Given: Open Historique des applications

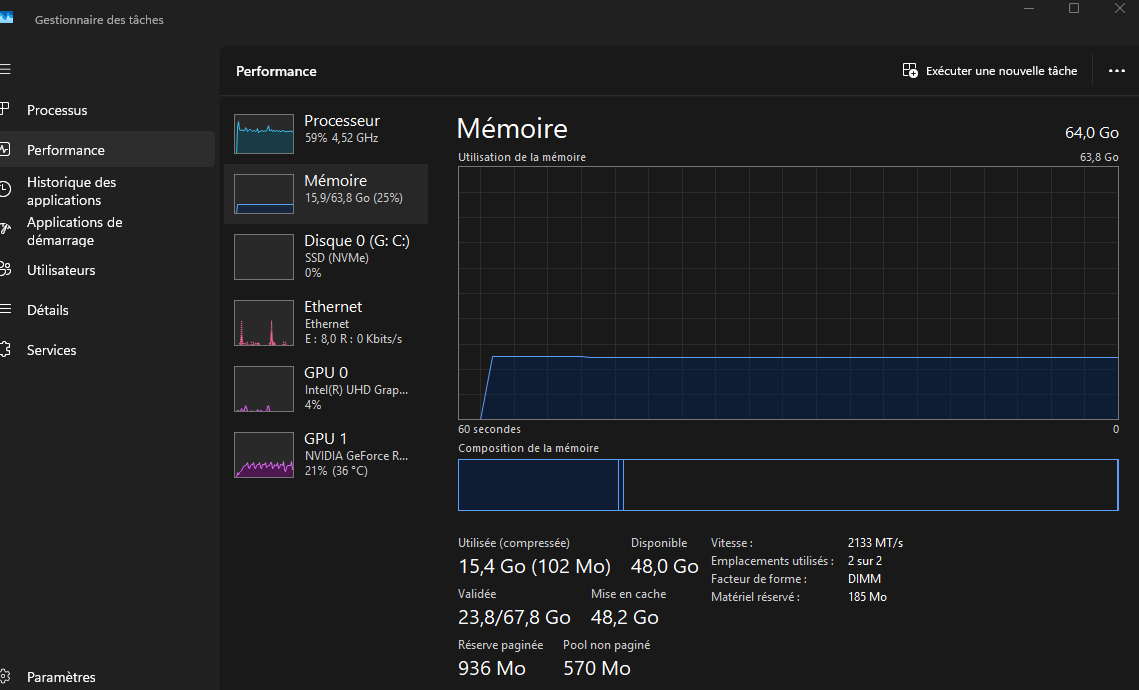Looking at the screenshot, I should pyautogui.click(x=71, y=191).
